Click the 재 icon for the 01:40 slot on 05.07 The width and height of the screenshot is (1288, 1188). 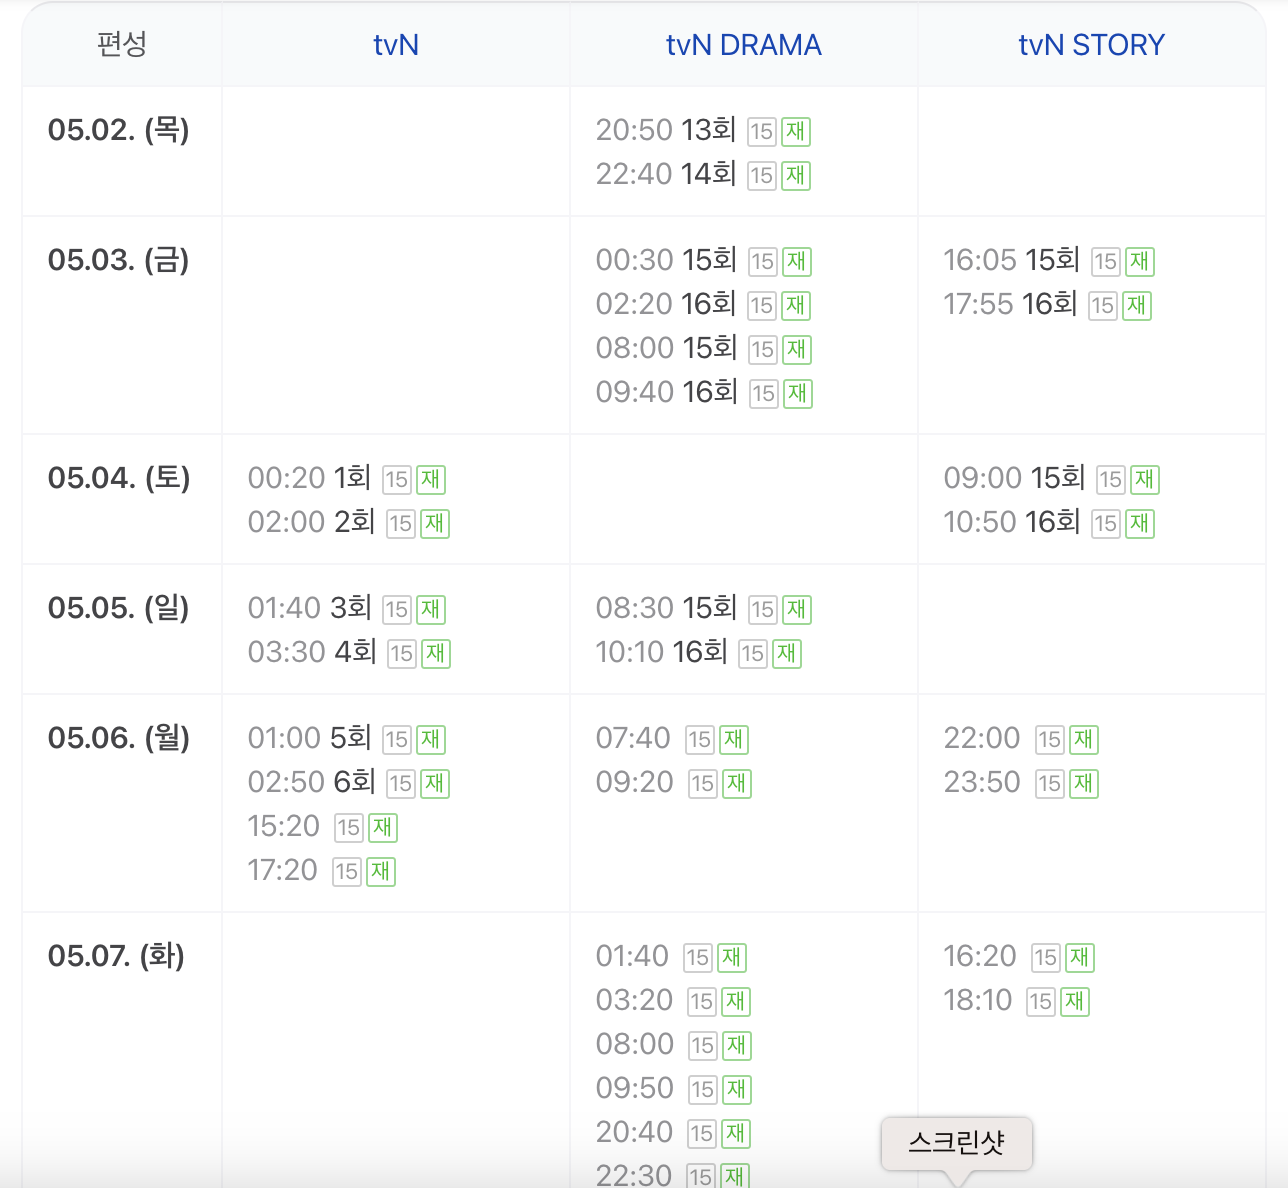731,957
